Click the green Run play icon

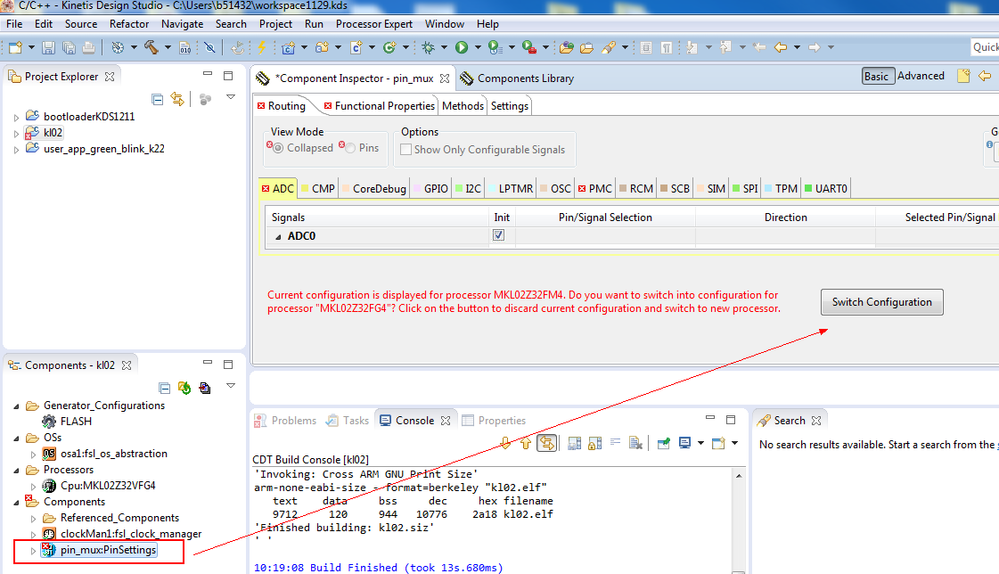462,47
